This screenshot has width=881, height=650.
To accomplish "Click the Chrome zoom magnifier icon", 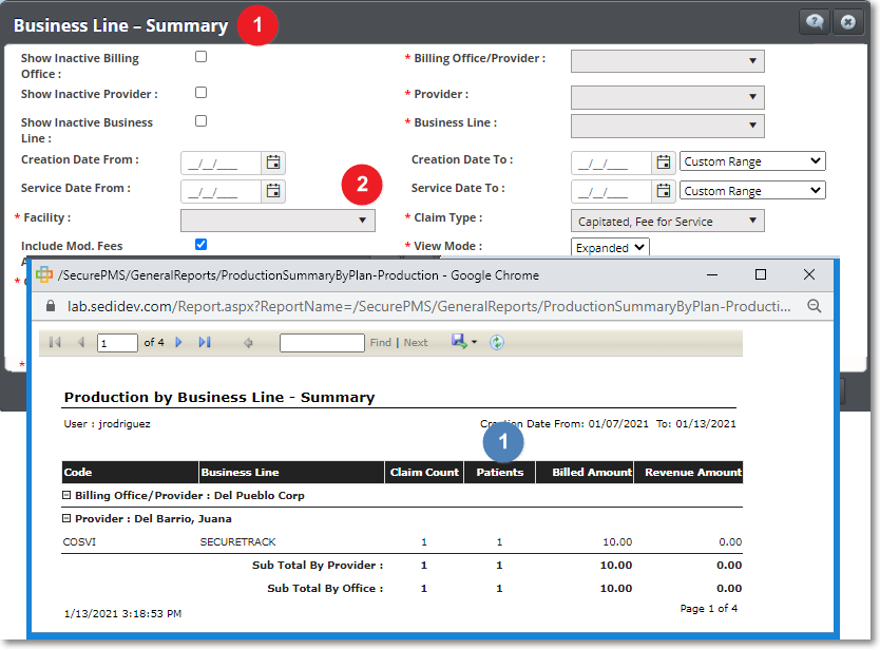I will (814, 307).
